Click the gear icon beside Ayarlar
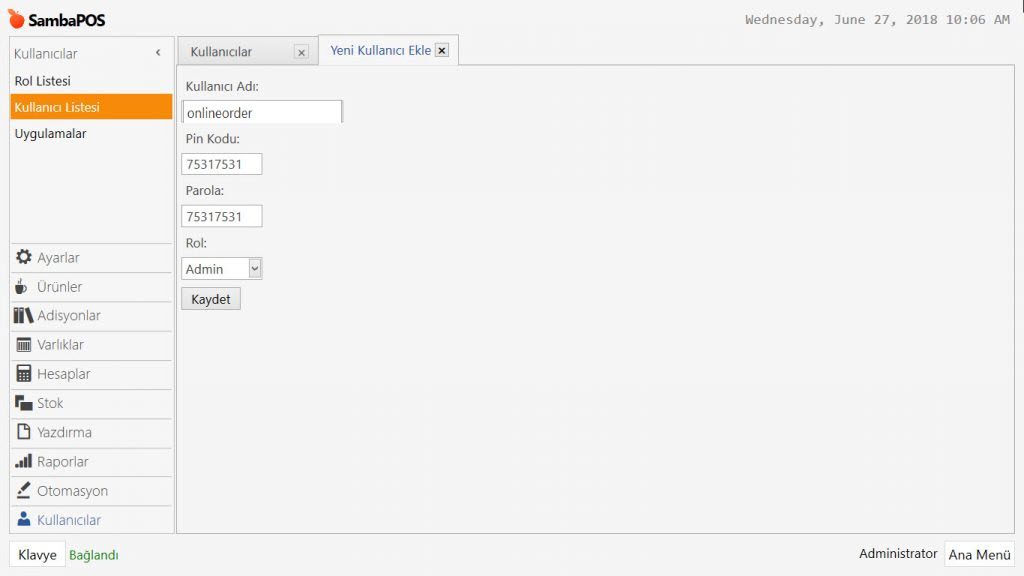1024x576 pixels. click(24, 257)
